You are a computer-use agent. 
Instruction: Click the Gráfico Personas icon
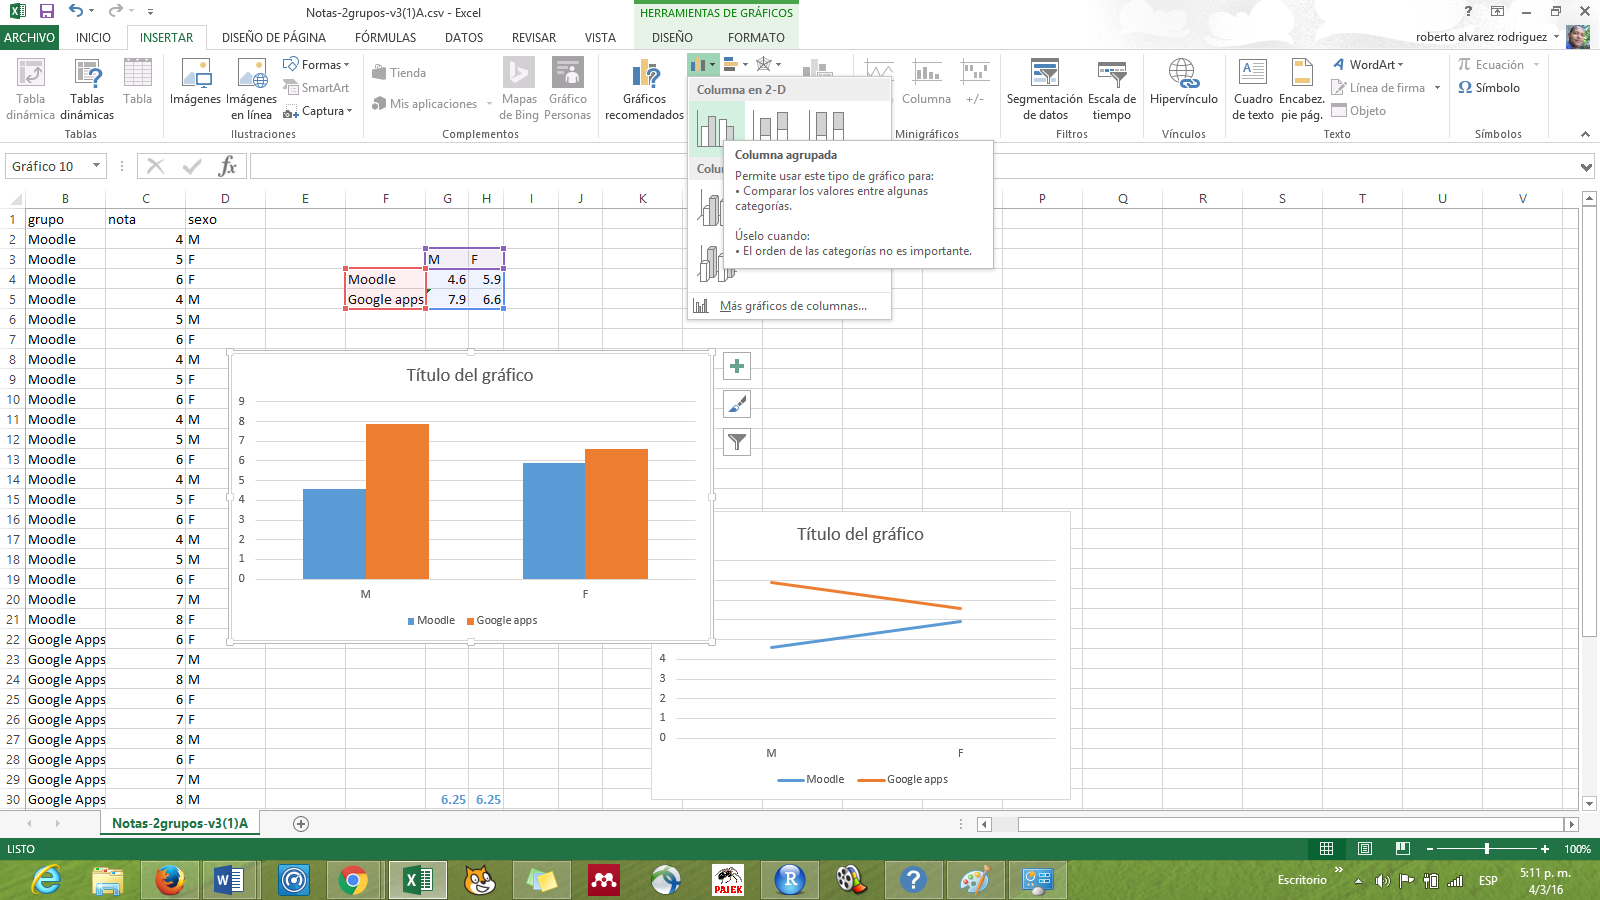click(x=568, y=90)
